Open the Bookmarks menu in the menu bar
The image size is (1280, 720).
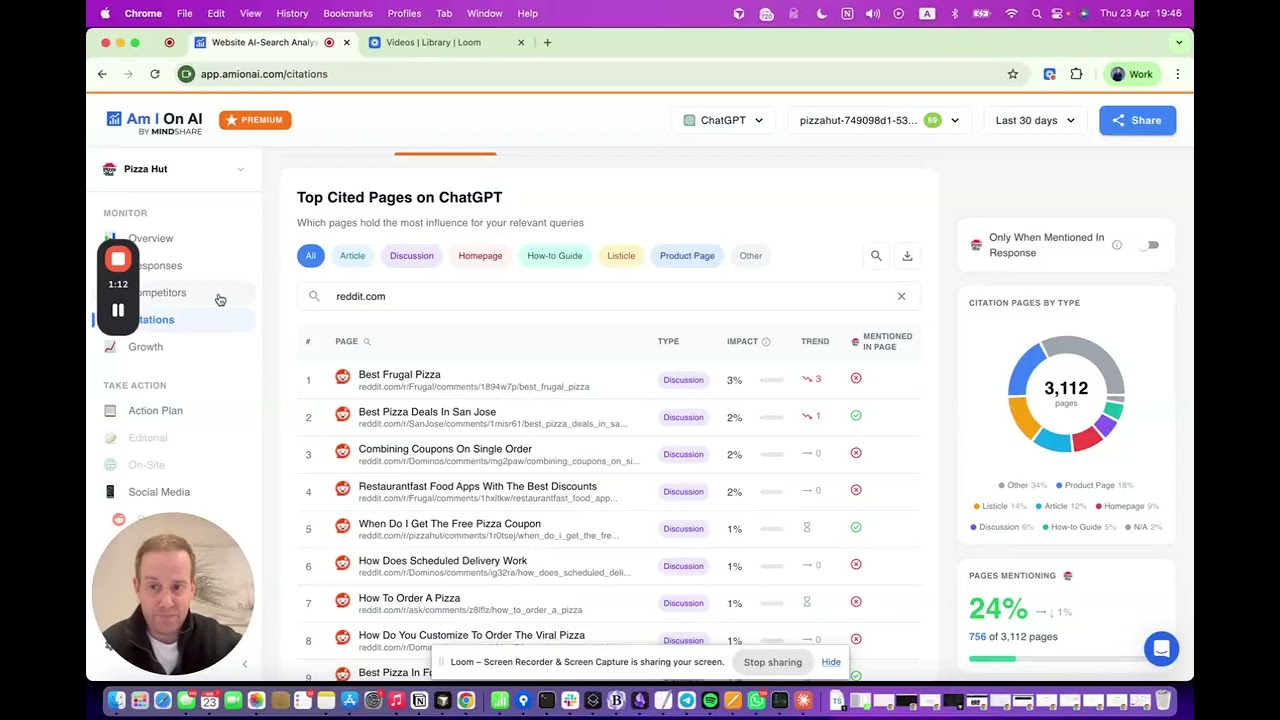point(348,14)
